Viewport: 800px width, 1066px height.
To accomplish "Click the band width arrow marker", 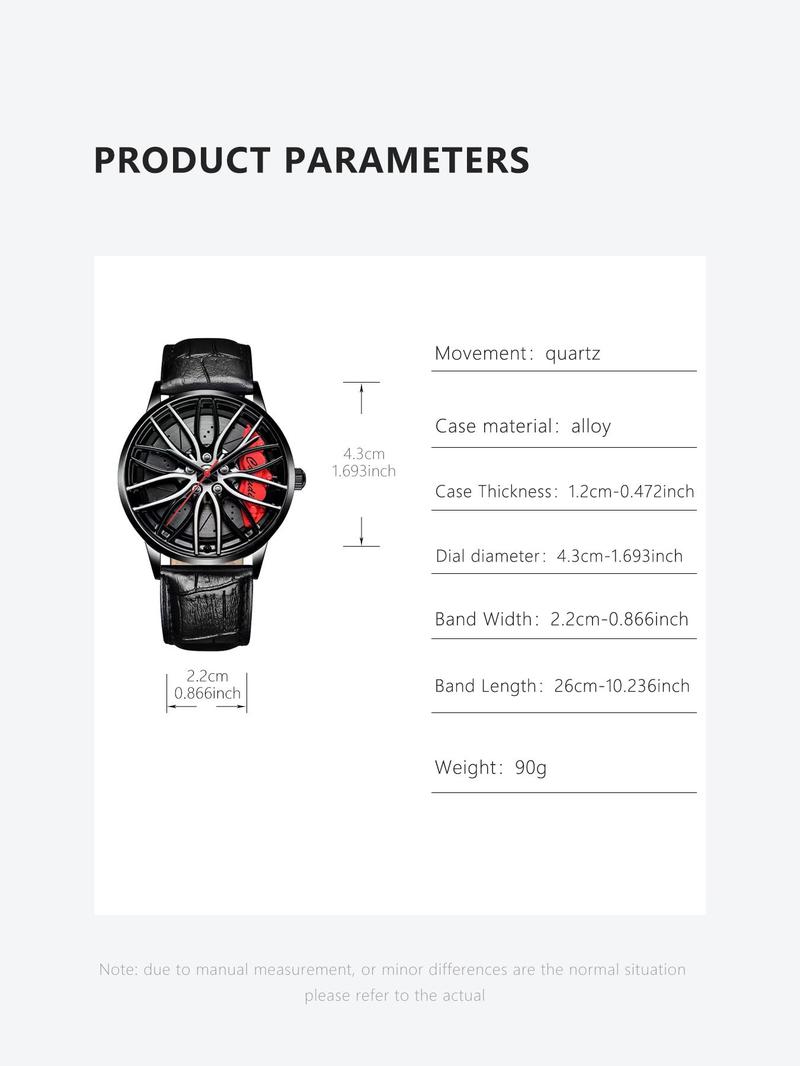I will coord(207,707).
